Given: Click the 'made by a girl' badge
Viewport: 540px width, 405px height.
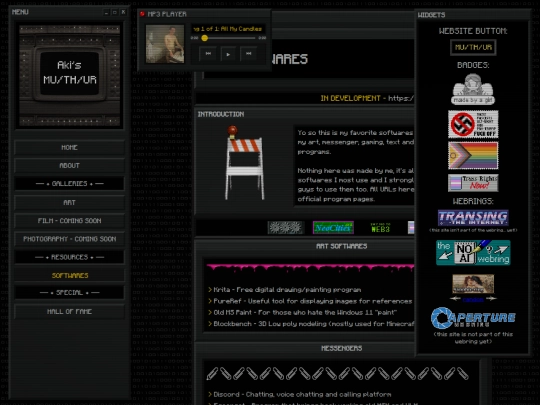Looking at the screenshot, I should 473,89.
